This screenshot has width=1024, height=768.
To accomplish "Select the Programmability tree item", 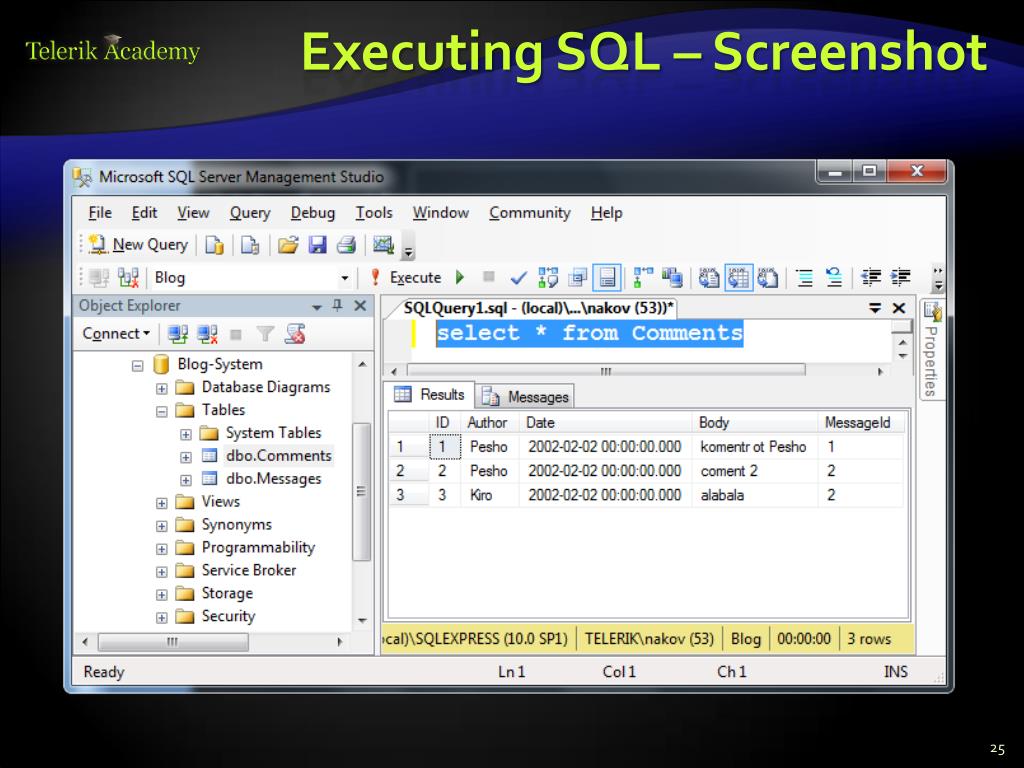I will pyautogui.click(x=258, y=547).
